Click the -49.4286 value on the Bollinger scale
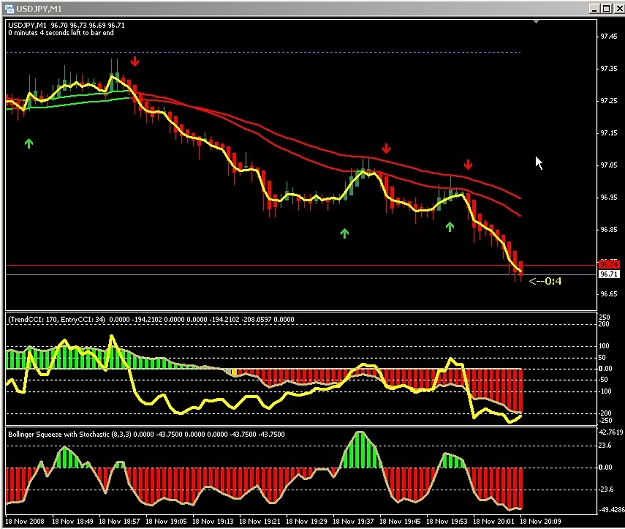Image resolution: width=625 pixels, height=529 pixels. pyautogui.click(x=611, y=510)
